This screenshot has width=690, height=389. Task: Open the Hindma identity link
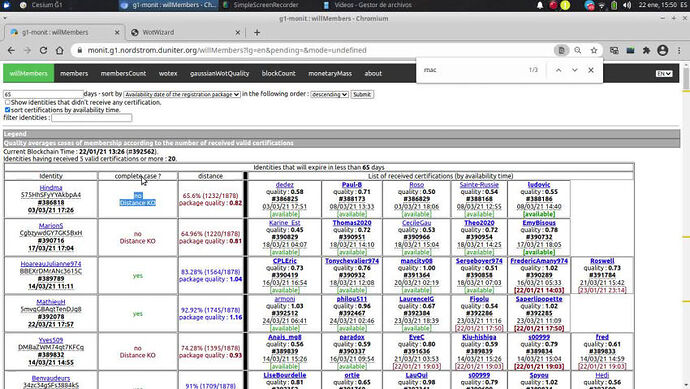tap(51, 188)
